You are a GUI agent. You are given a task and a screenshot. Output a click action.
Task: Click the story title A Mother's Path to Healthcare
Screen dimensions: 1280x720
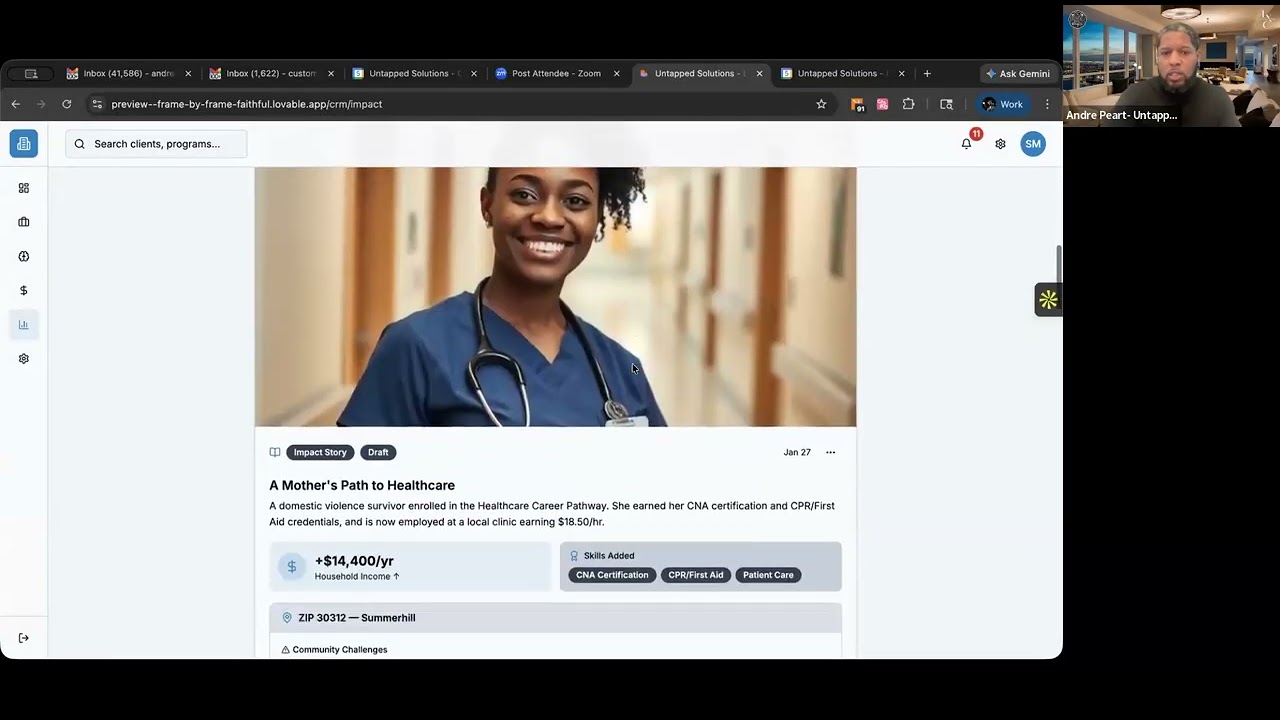click(x=362, y=485)
